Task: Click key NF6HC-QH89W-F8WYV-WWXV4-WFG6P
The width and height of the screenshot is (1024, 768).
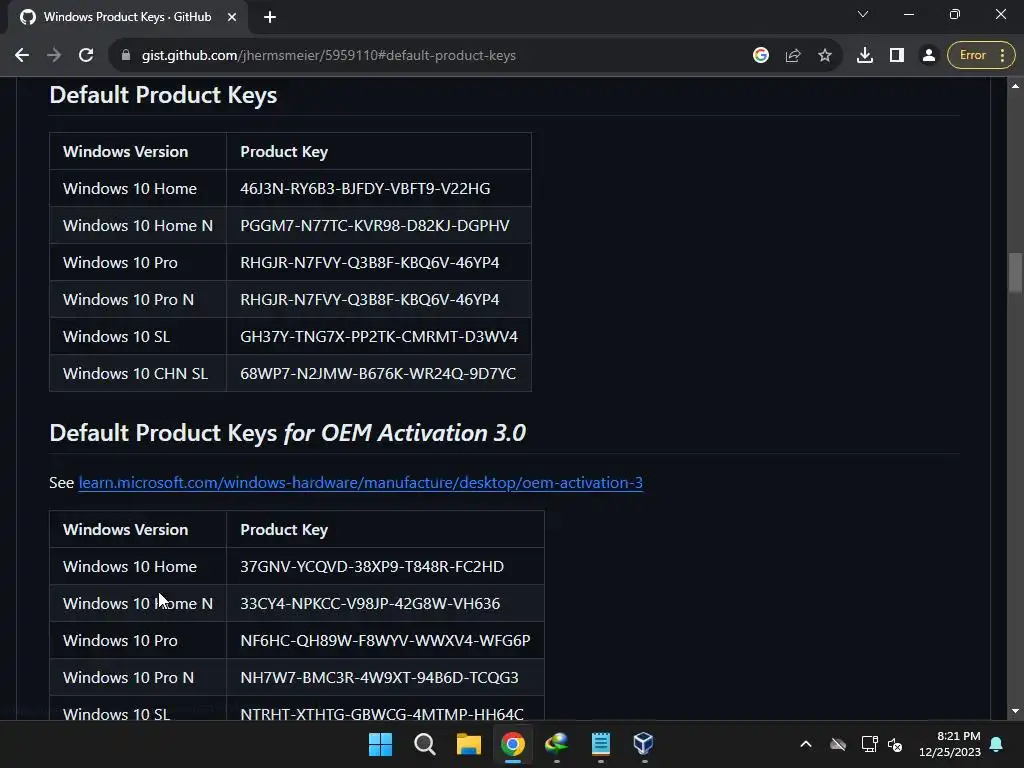Action: pos(385,641)
